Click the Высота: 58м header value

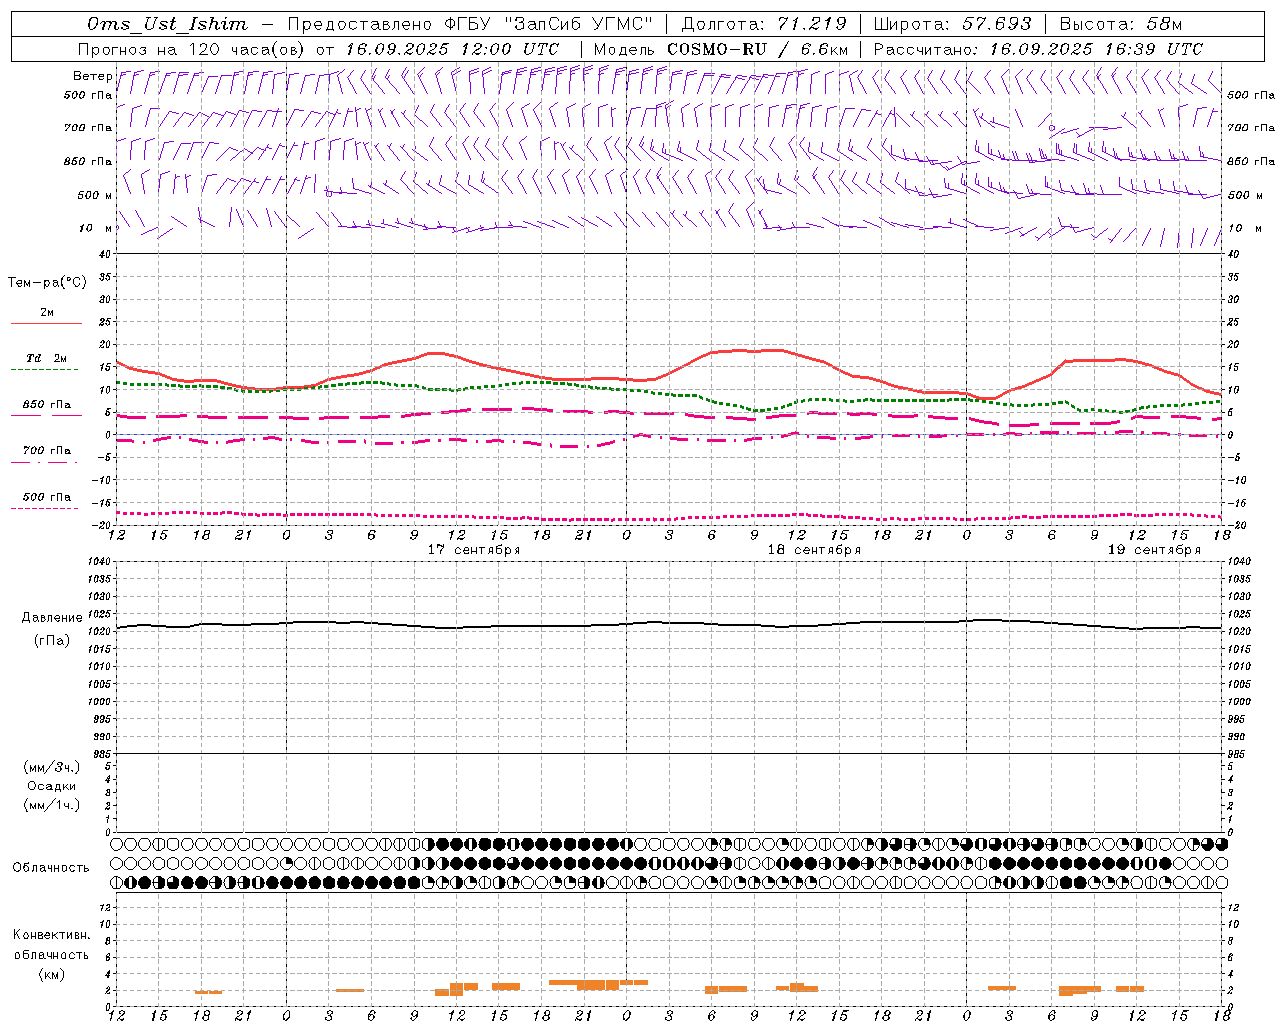(1120, 24)
